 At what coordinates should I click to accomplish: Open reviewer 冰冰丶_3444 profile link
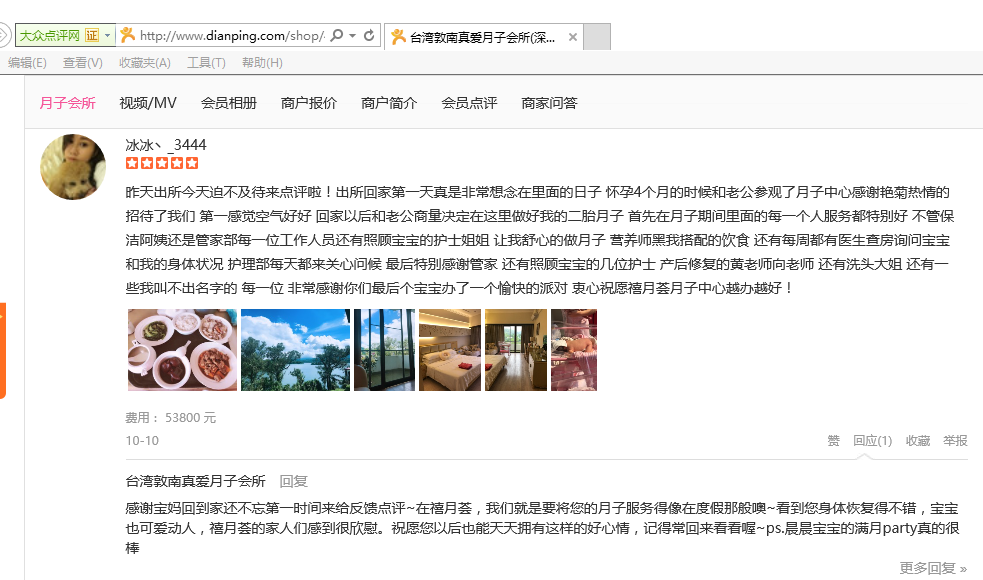166,145
